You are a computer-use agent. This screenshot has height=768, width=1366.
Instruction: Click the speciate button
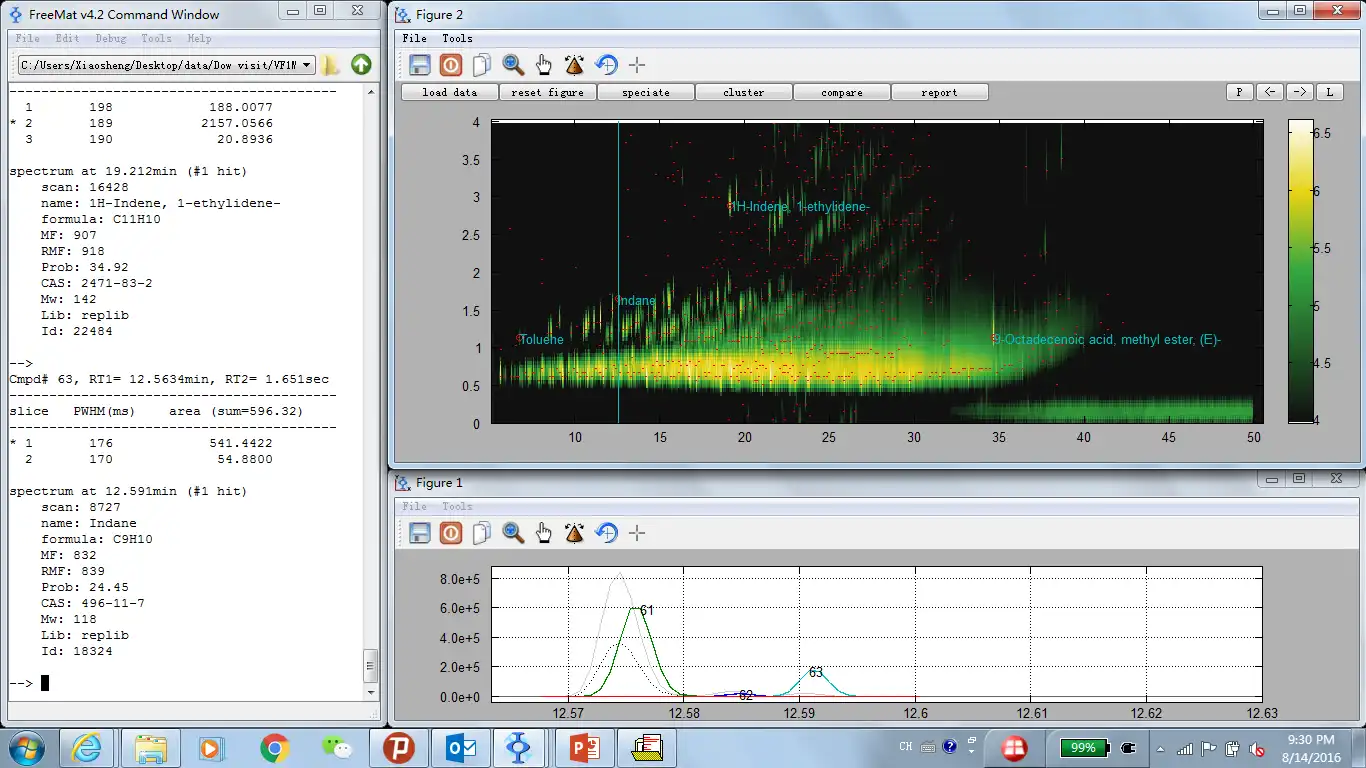click(x=646, y=92)
